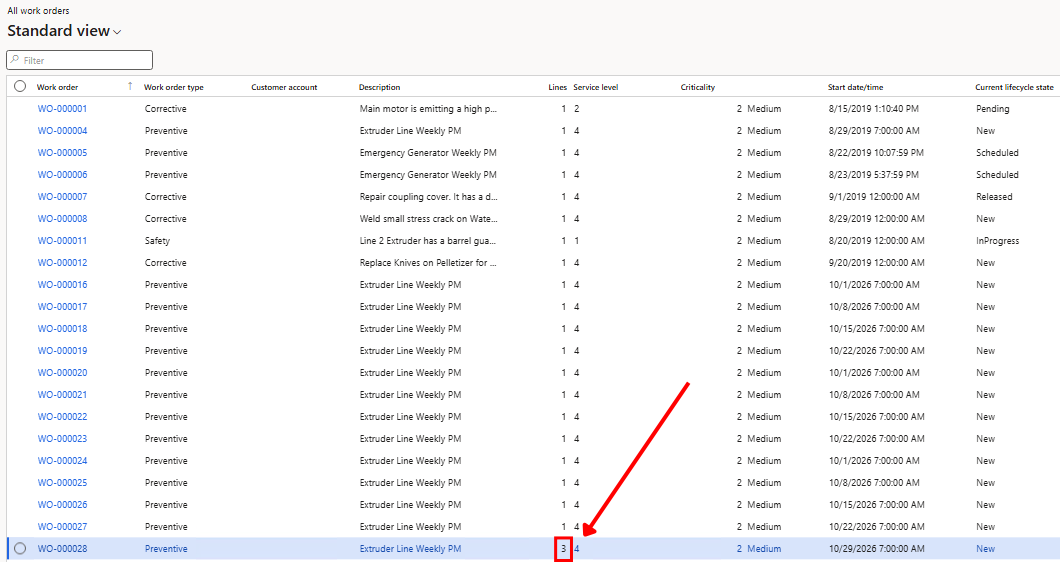Viewport: 1060px width, 562px height.
Task: Click the Start date/time column header
Action: click(x=855, y=87)
